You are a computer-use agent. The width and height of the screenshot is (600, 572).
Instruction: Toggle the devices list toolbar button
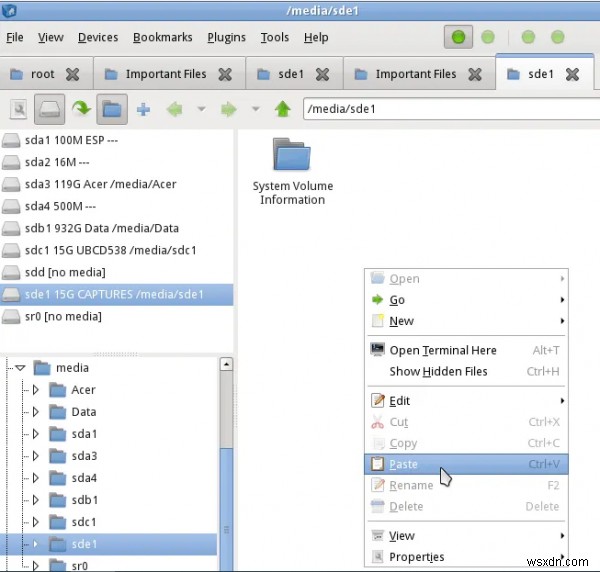pyautogui.click(x=49, y=109)
